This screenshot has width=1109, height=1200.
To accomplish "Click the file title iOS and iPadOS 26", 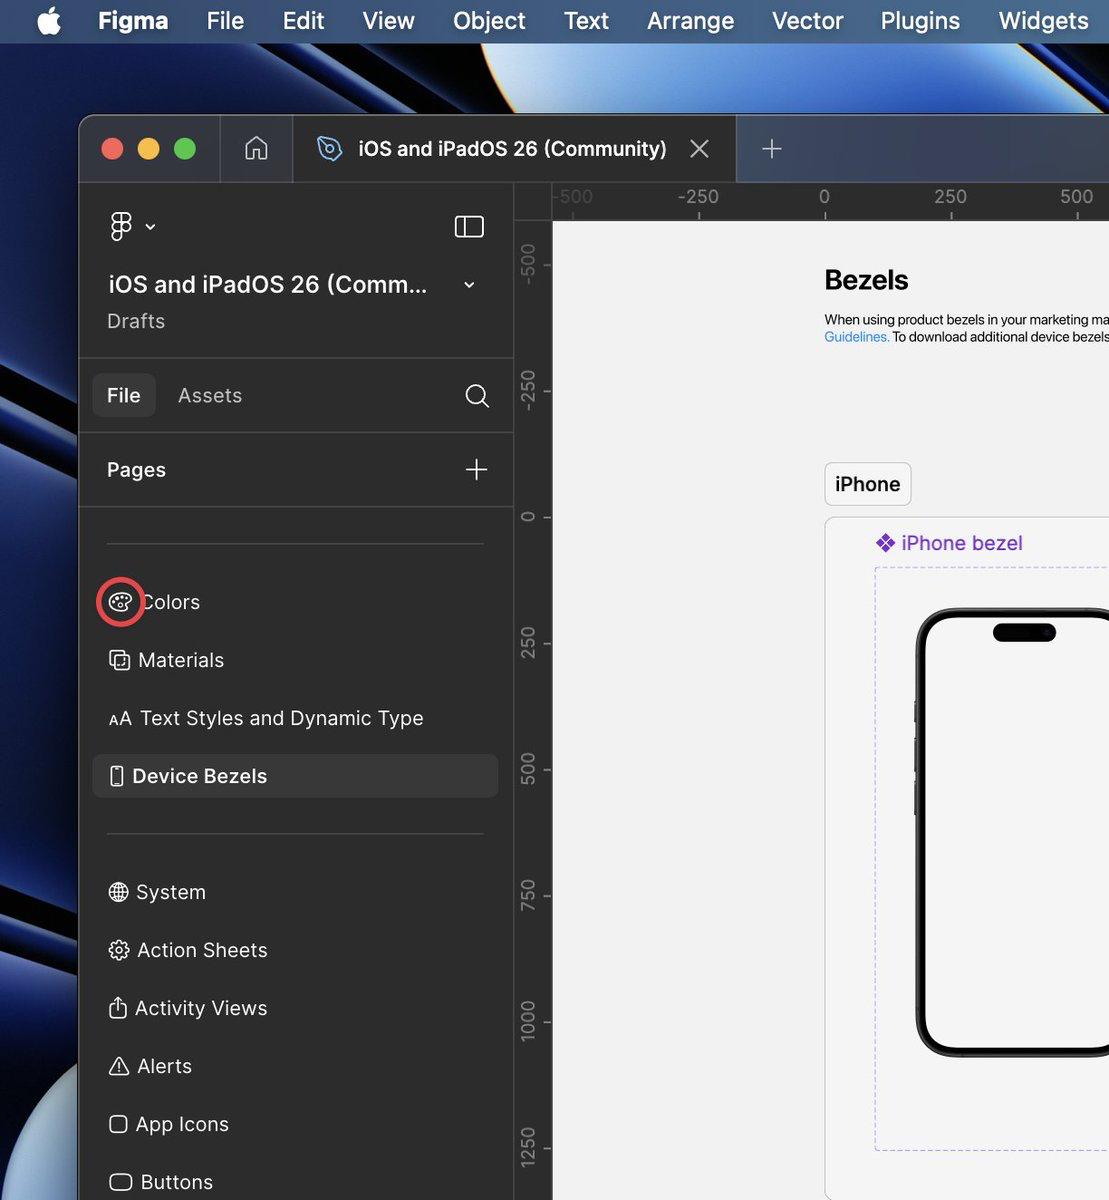I will click(267, 285).
